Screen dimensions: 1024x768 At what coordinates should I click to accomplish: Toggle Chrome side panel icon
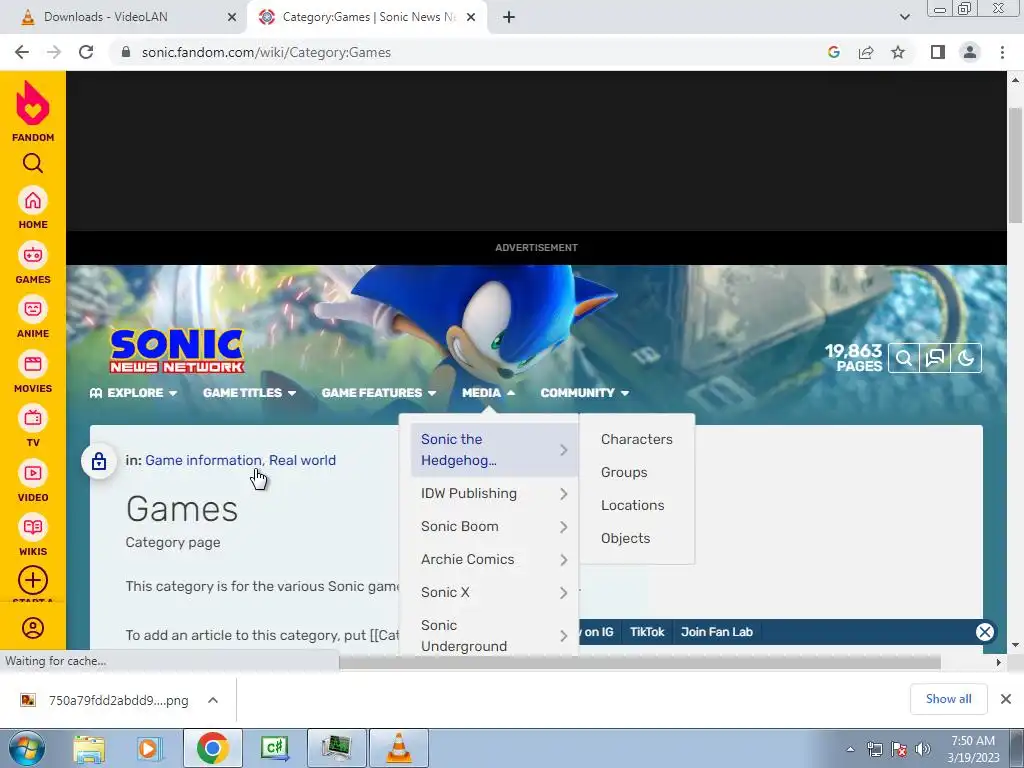(938, 52)
